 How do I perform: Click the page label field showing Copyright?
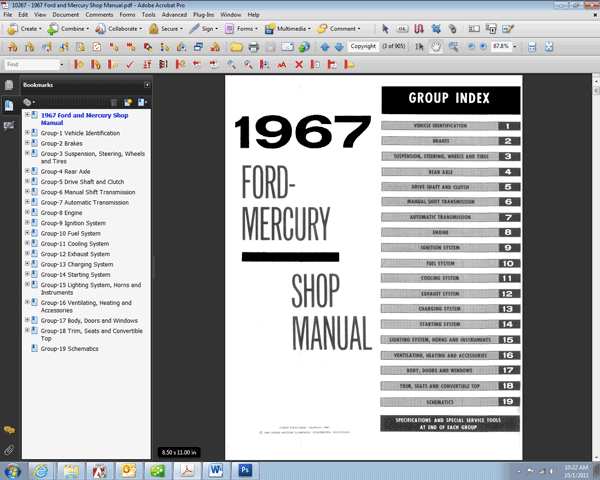[x=363, y=46]
